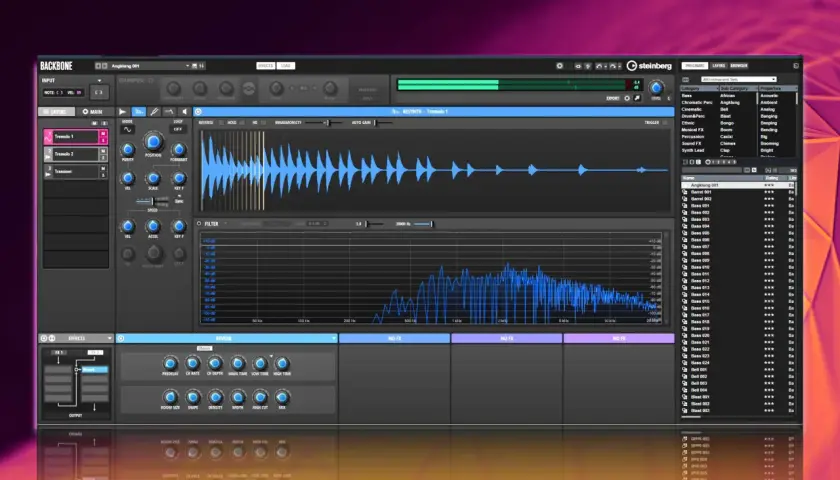
Task: Toggle the Resynth section power button
Action: coord(198,111)
